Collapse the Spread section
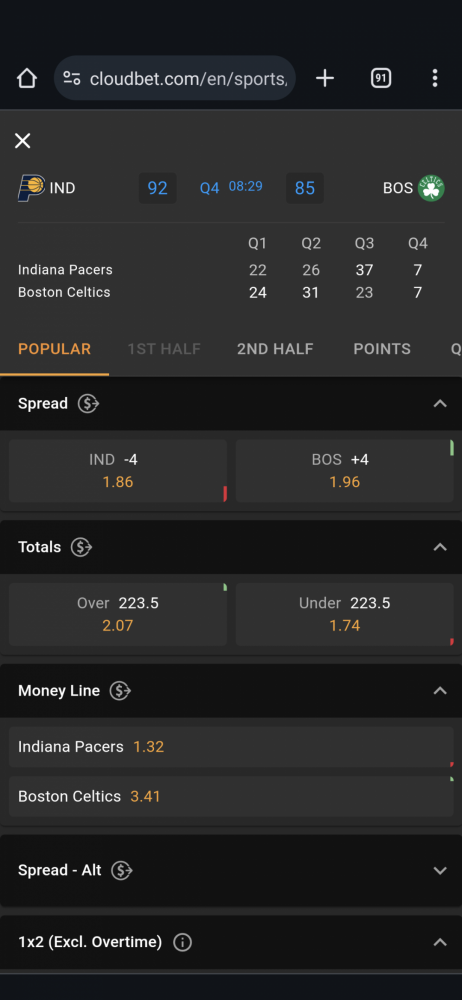 440,404
